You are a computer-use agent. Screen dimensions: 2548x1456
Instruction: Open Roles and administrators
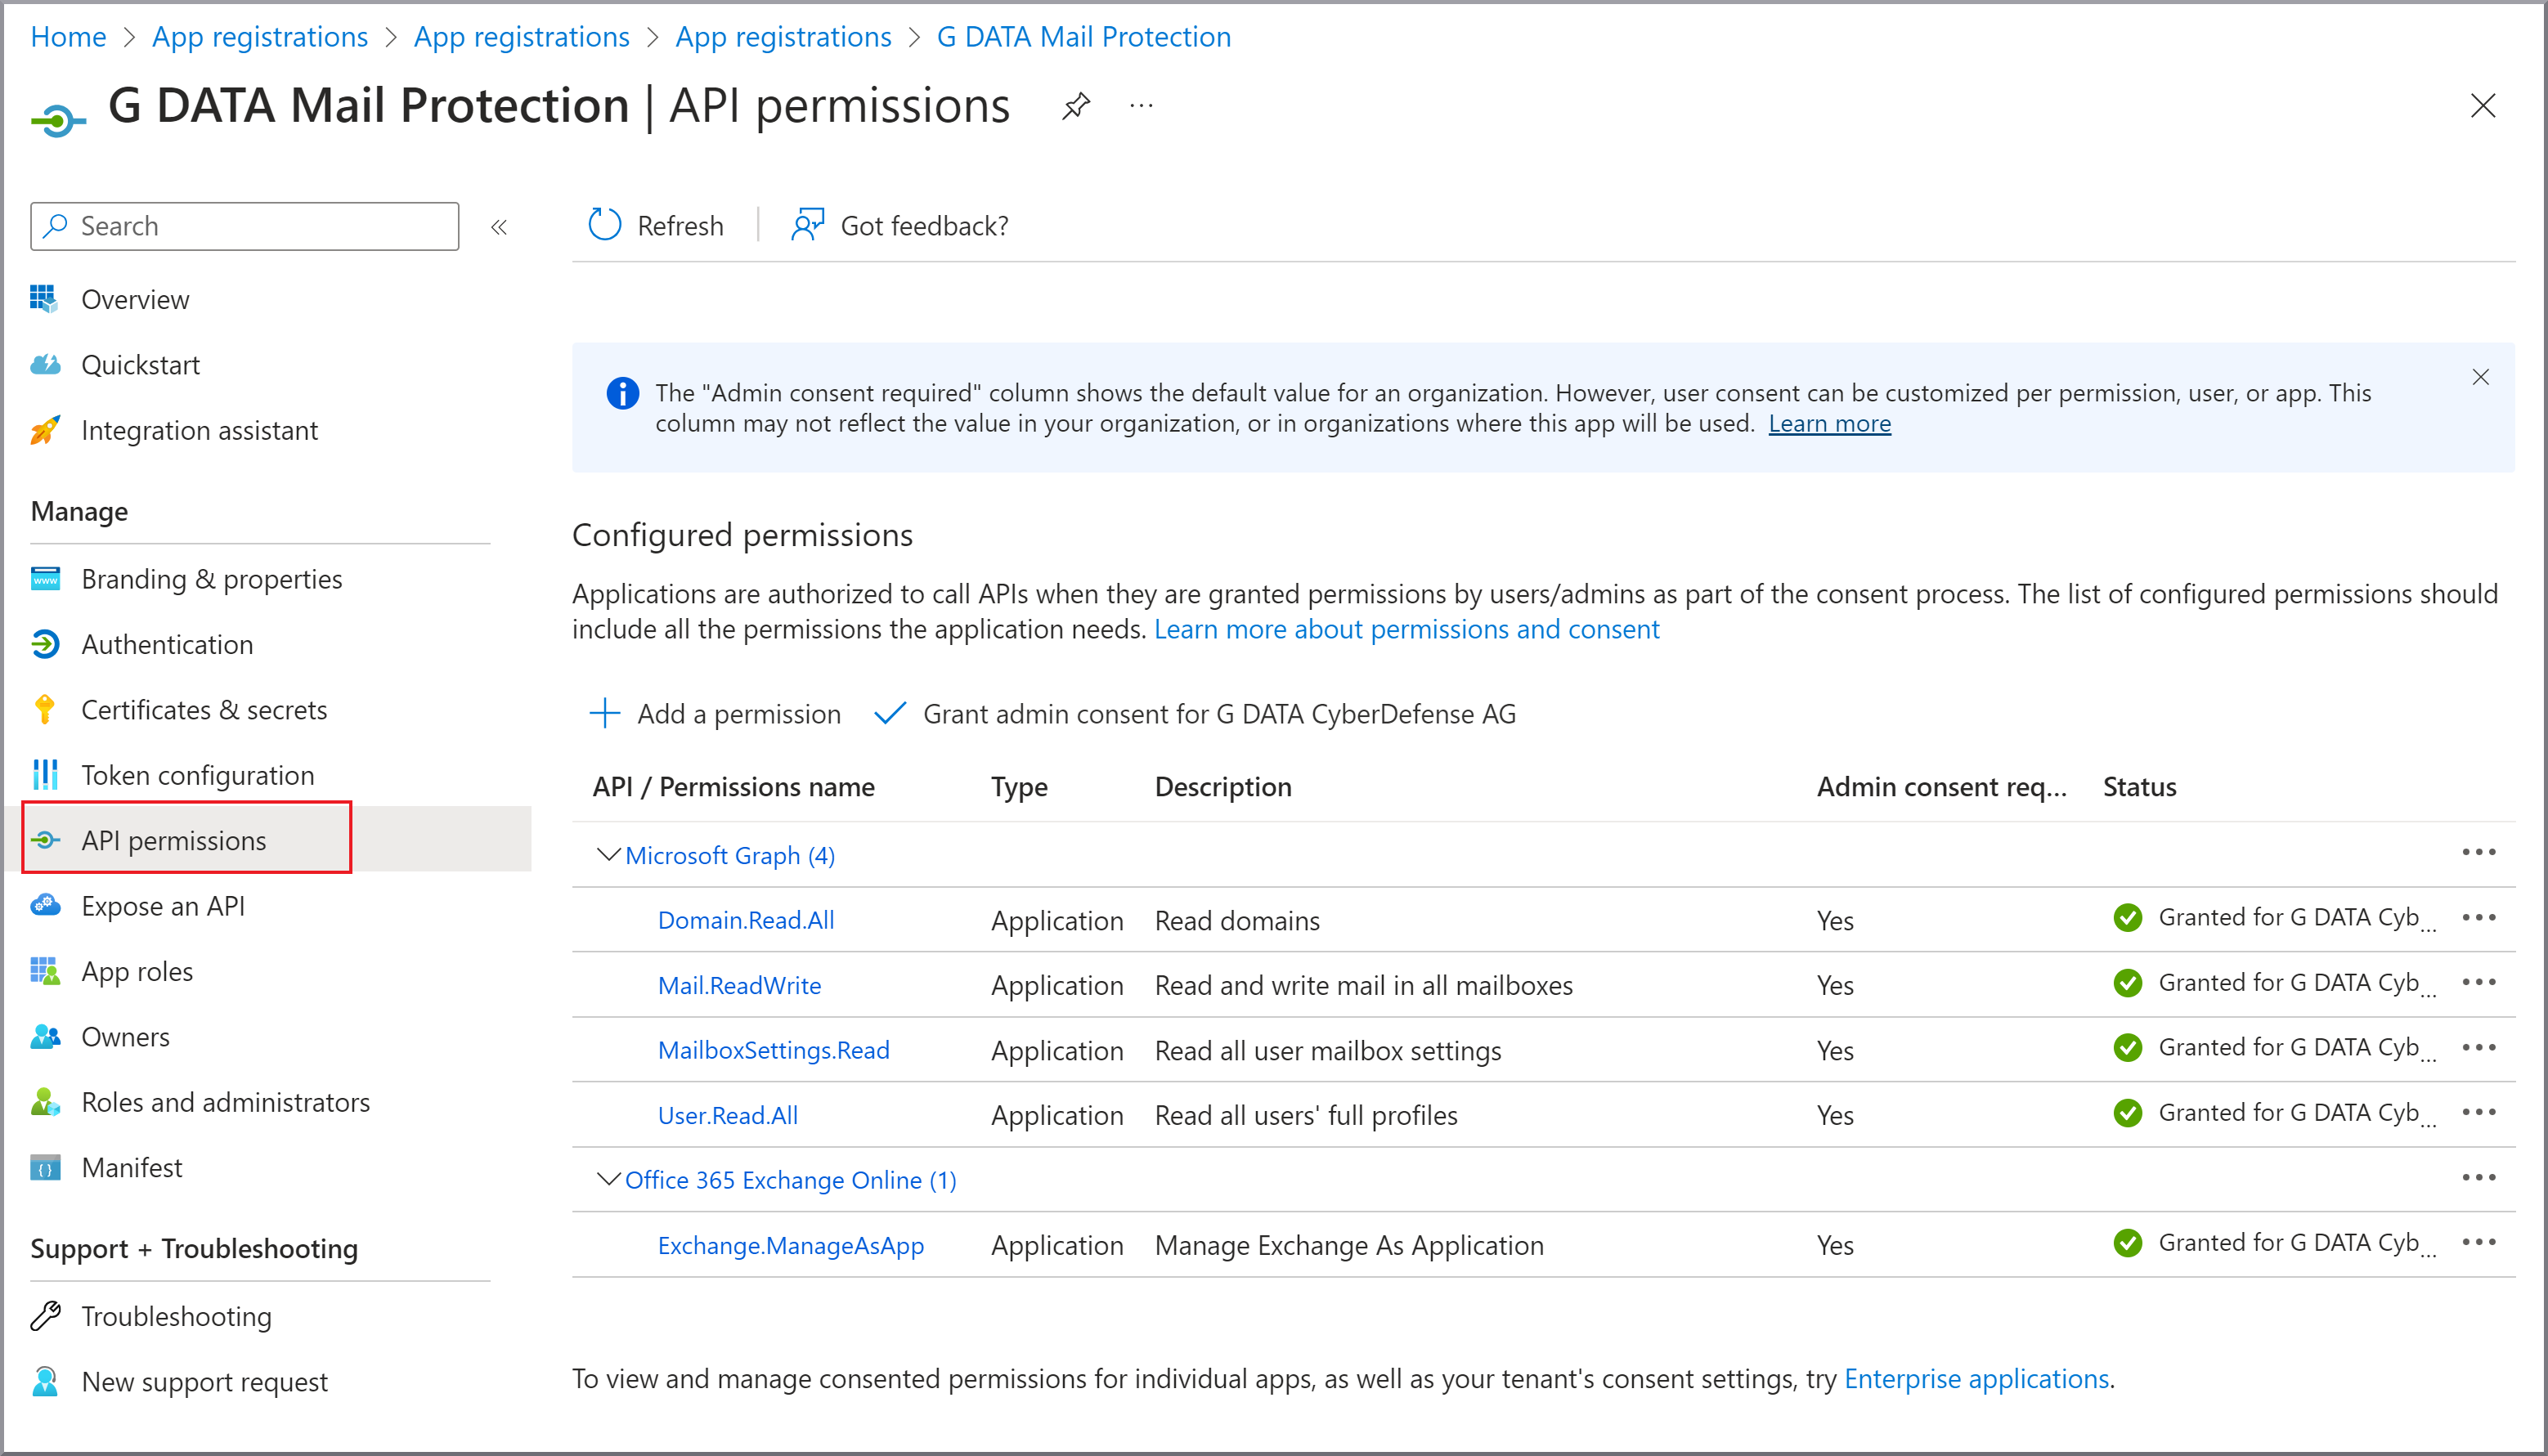pos(225,1102)
